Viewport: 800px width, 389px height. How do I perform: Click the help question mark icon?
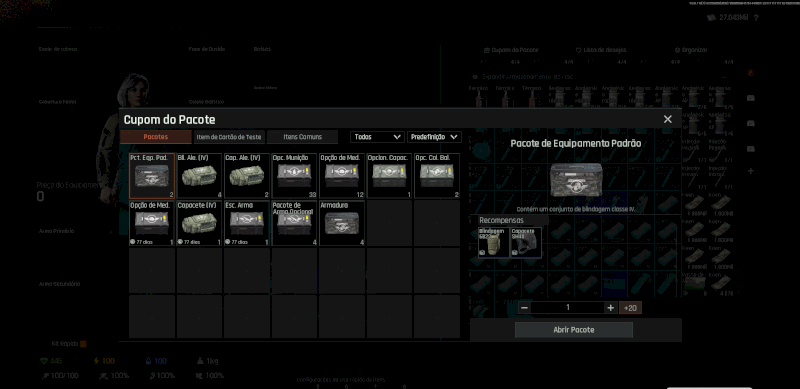[756, 18]
